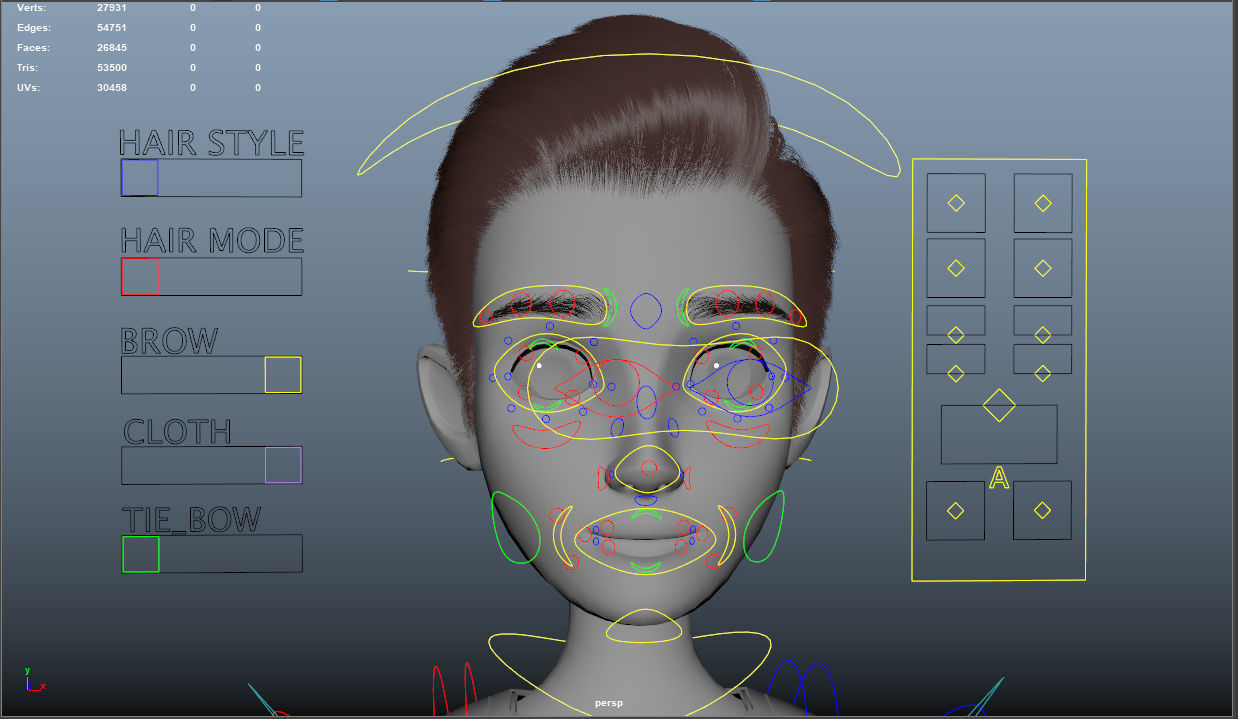Click the Tris count 53500
The image size is (1238, 719).
click(111, 68)
